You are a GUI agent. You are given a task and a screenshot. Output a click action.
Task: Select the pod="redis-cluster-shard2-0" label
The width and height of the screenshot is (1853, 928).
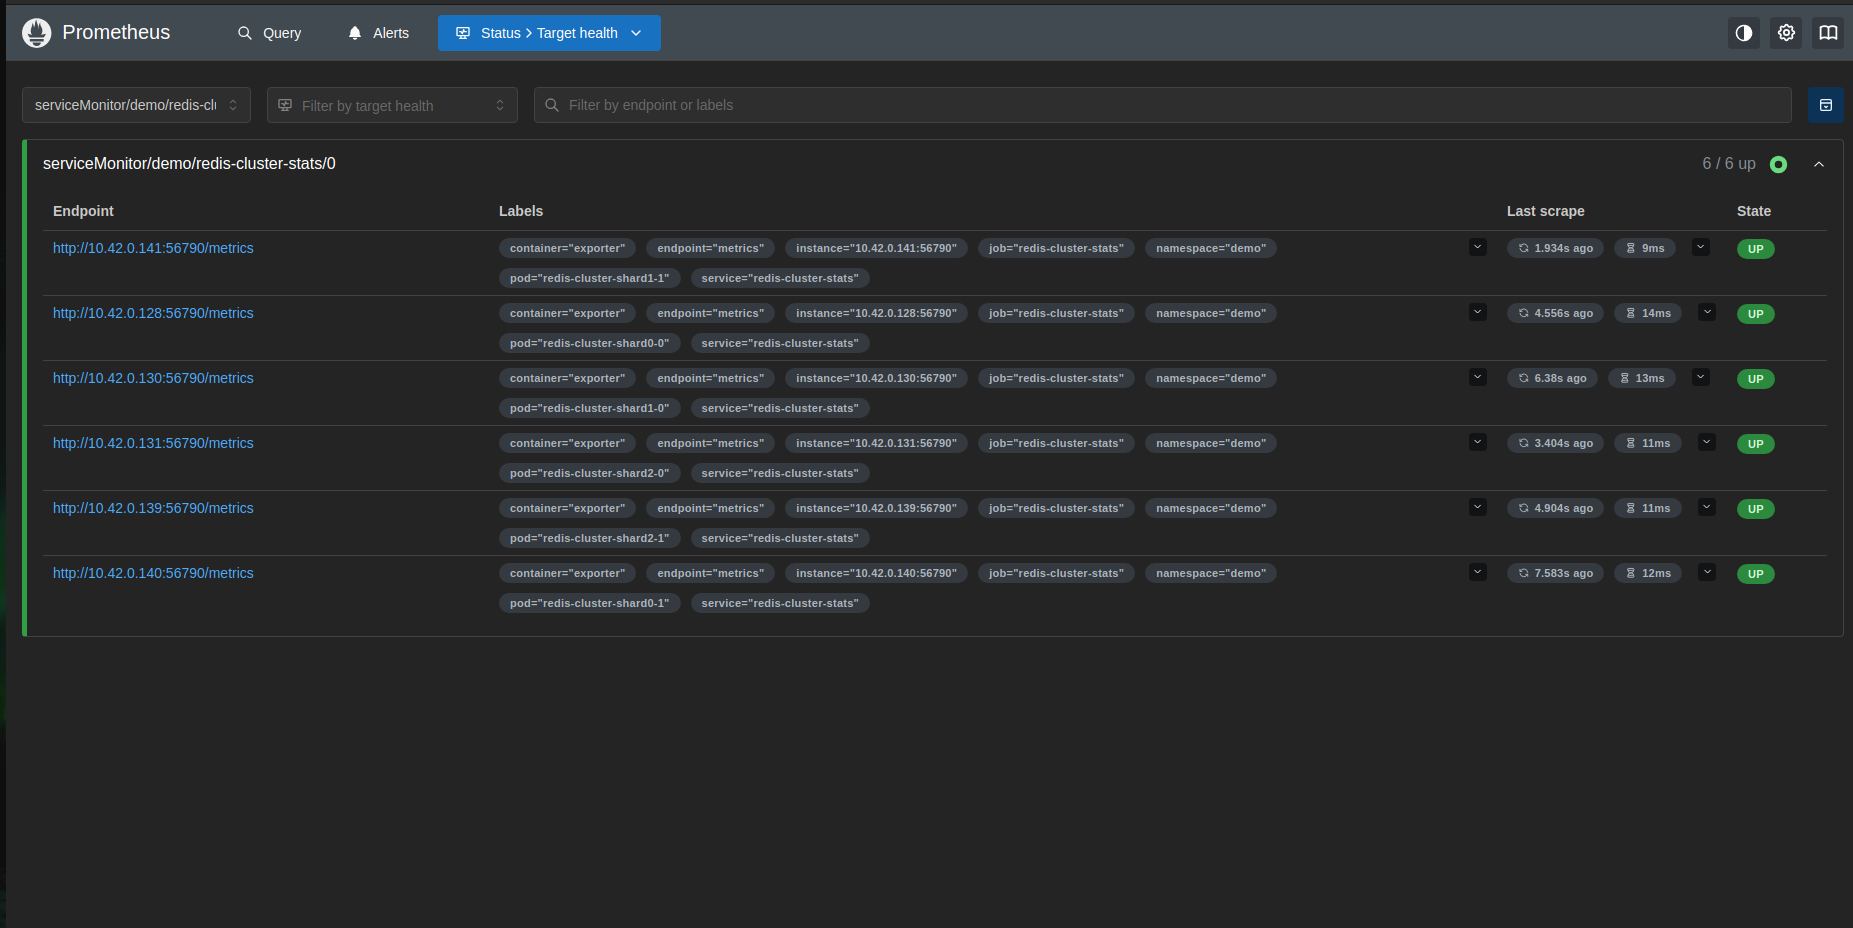point(590,473)
